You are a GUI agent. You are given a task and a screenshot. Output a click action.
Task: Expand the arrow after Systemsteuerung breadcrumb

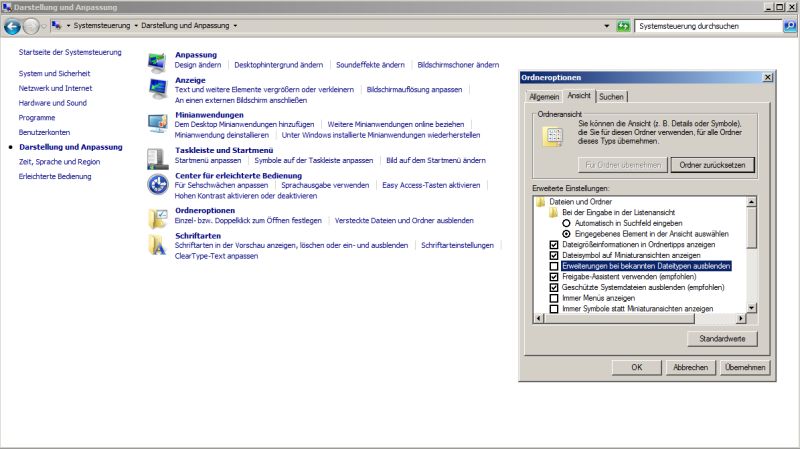click(x=136, y=26)
